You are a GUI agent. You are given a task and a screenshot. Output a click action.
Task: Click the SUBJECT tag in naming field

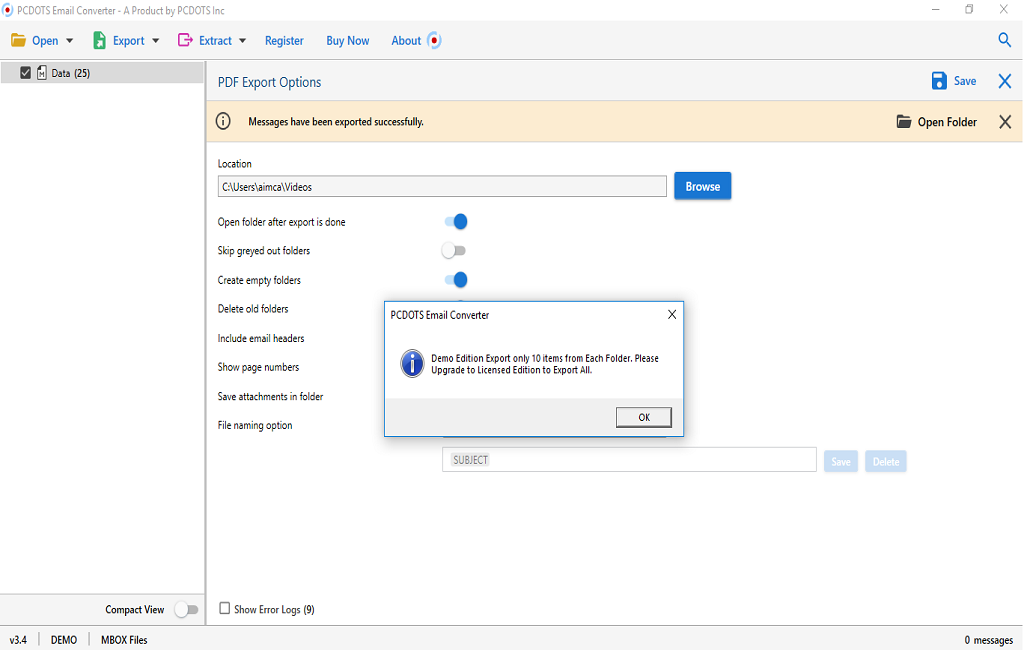(470, 460)
